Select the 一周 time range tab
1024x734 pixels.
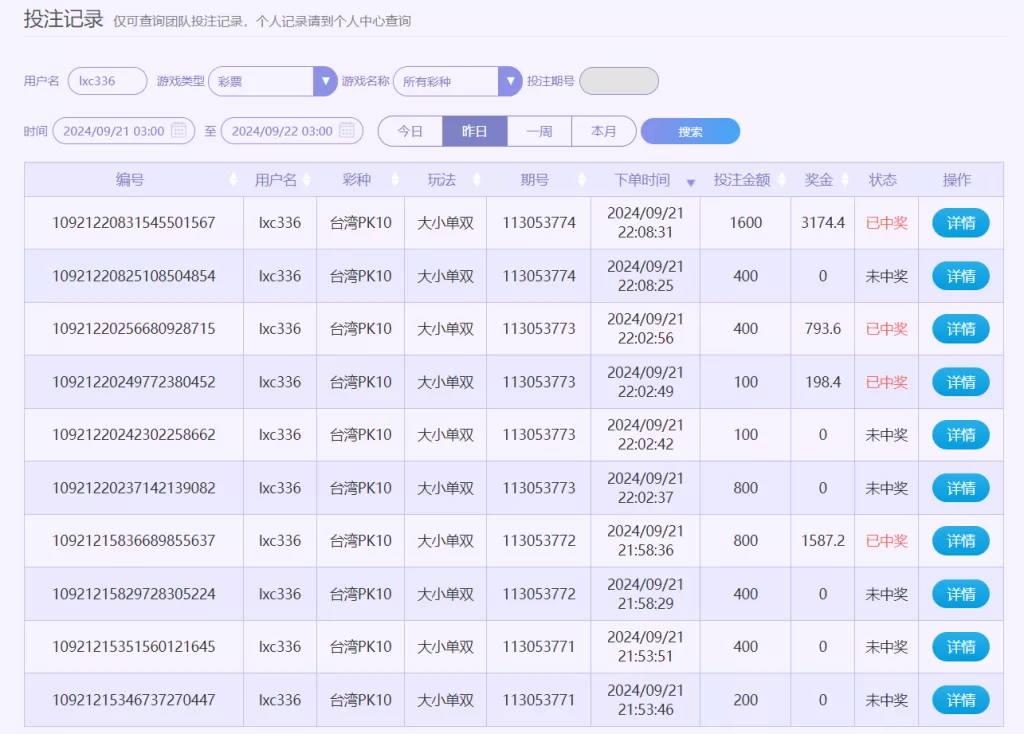pos(539,131)
